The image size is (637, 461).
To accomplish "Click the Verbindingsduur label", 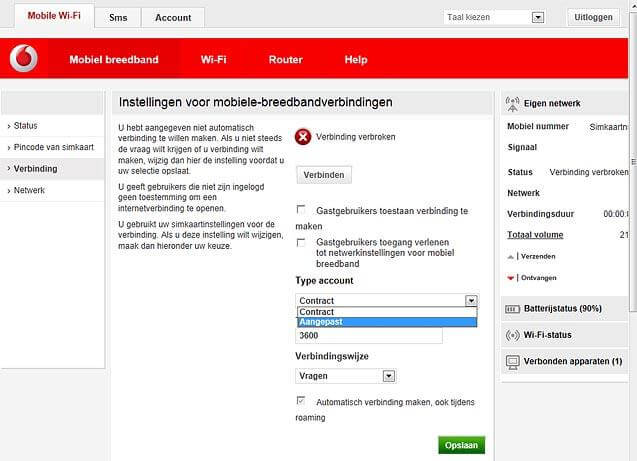I will point(540,214).
